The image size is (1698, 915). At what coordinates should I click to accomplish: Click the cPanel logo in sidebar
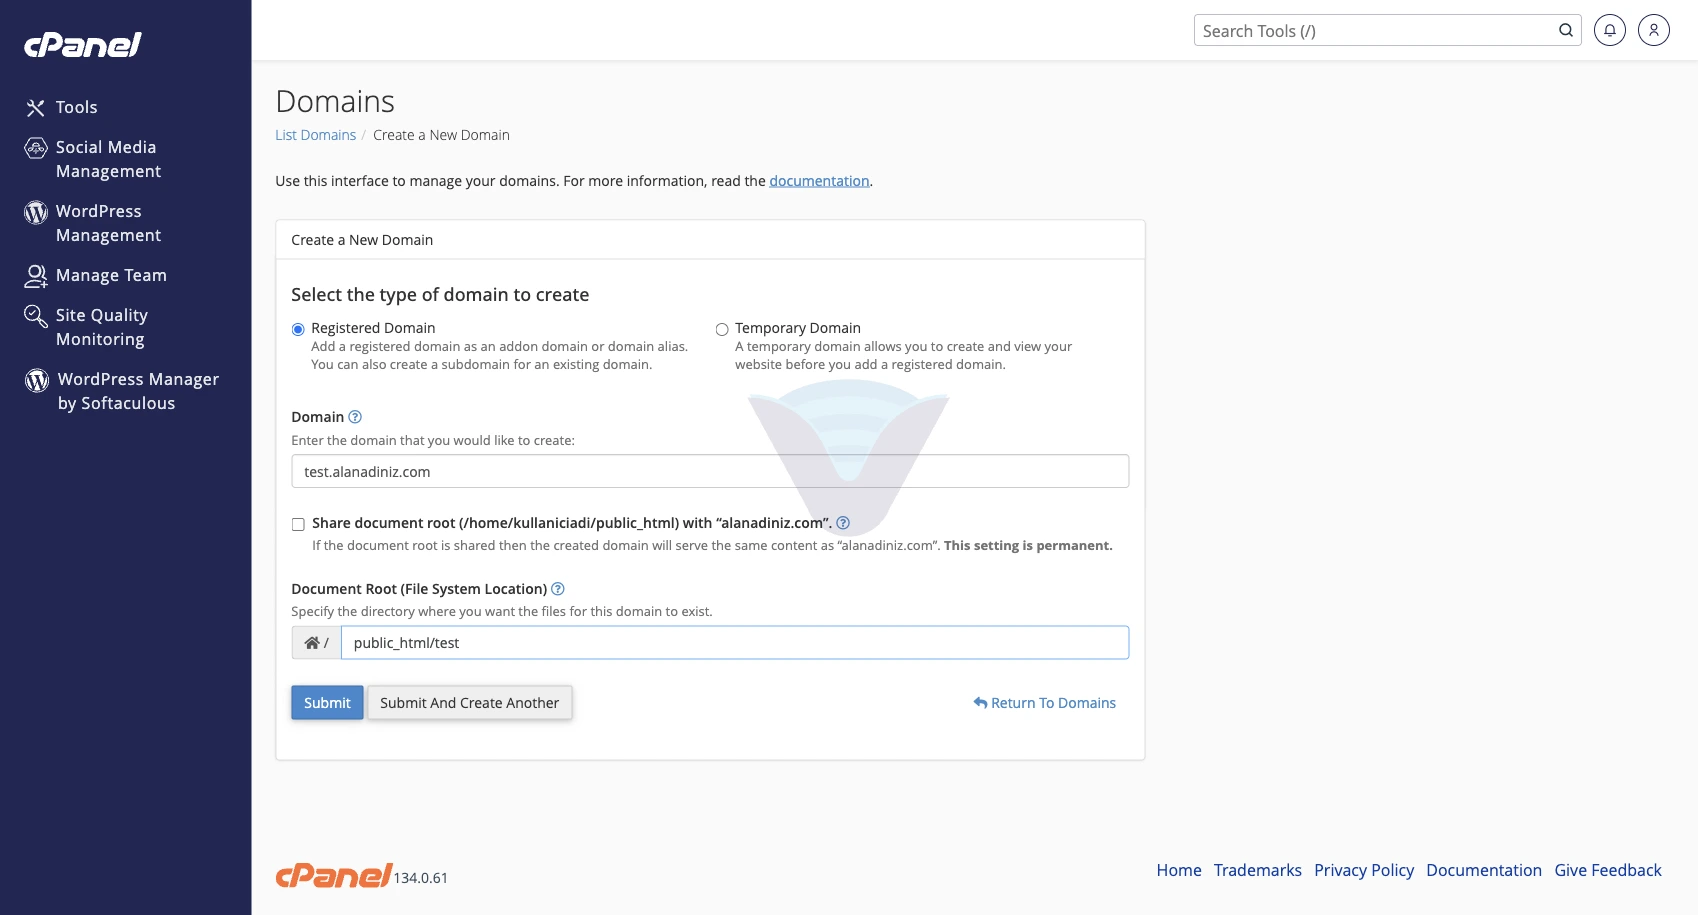coord(83,45)
